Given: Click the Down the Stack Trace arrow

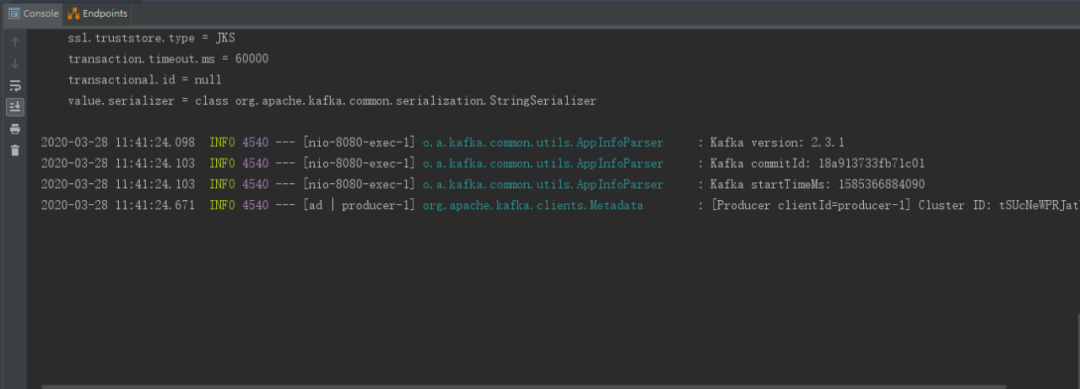Looking at the screenshot, I should [x=15, y=64].
